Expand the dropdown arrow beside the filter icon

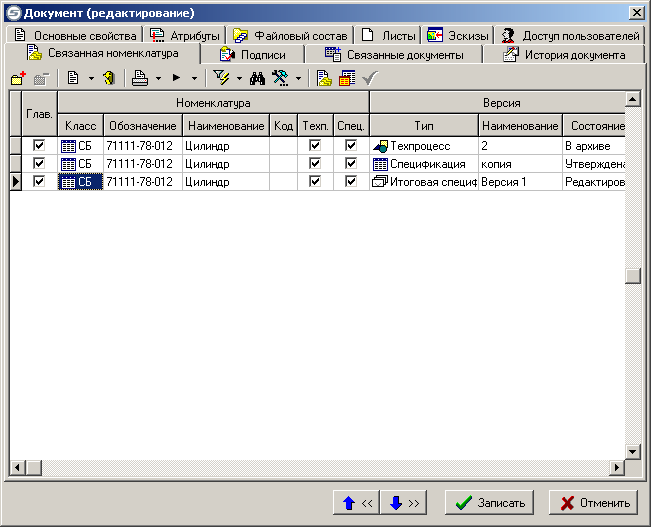point(239,78)
